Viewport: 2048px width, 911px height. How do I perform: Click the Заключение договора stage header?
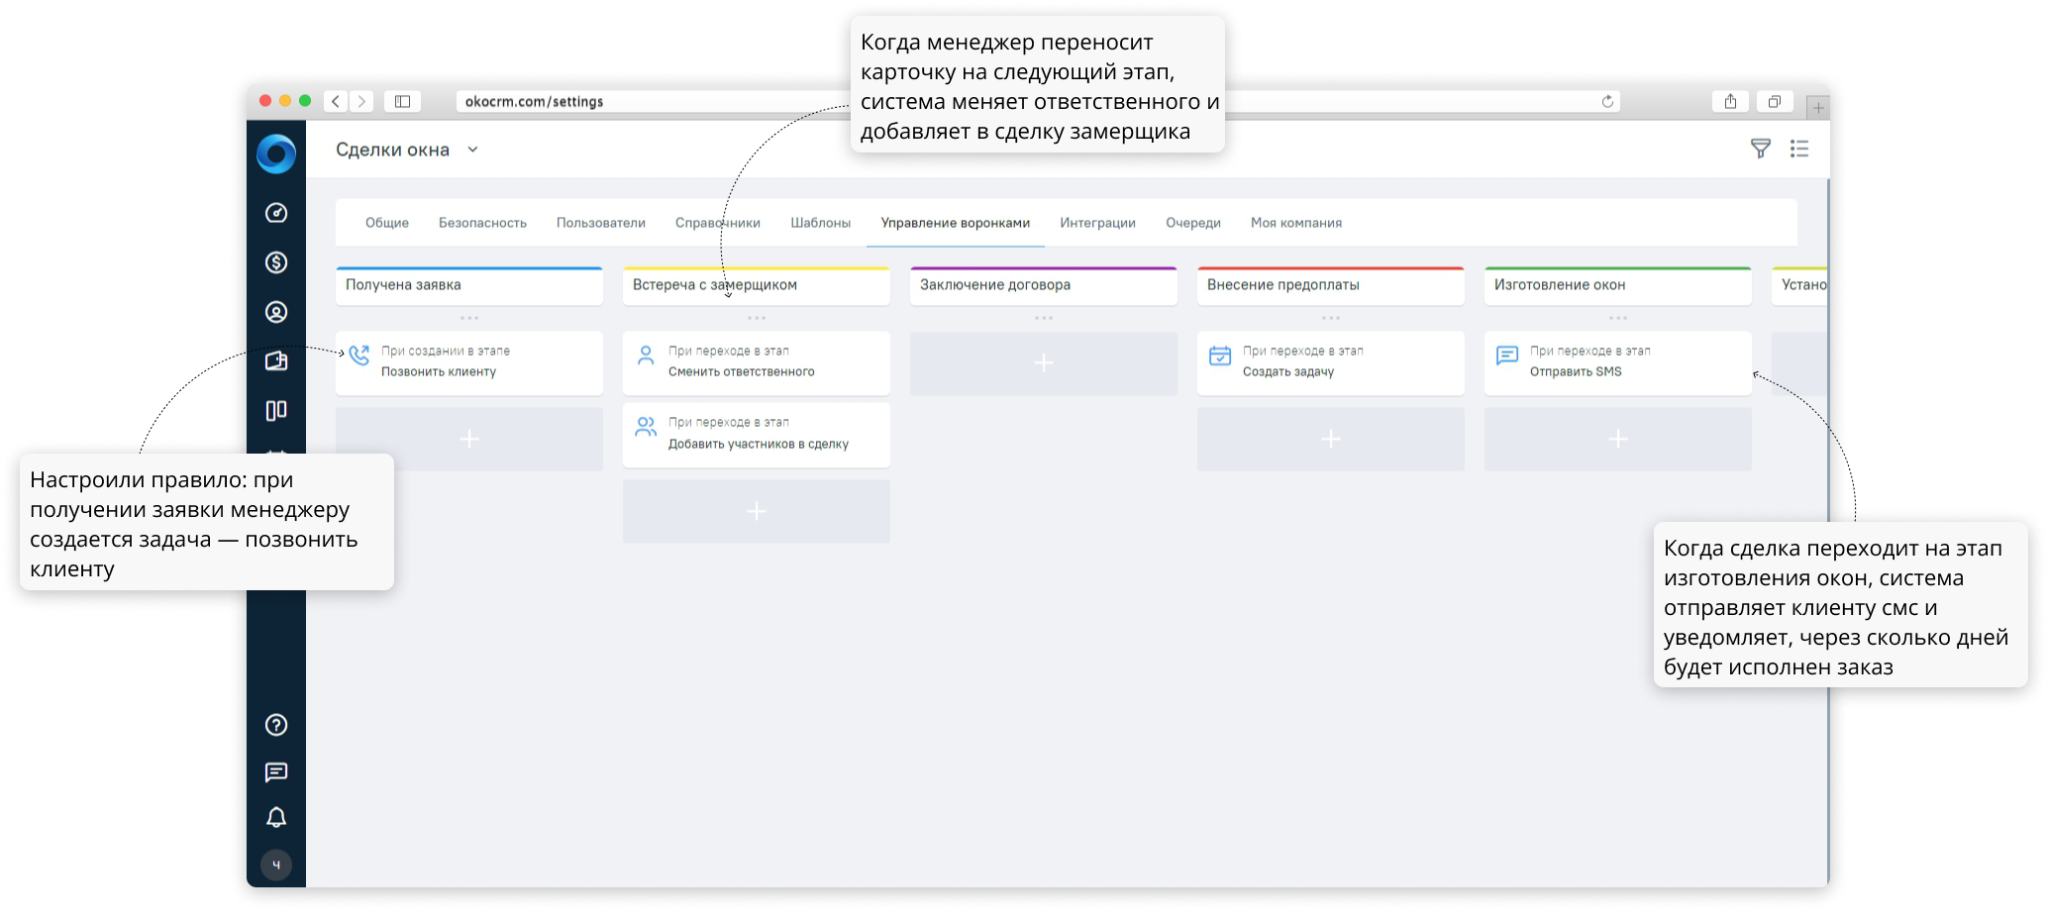pos(1044,285)
